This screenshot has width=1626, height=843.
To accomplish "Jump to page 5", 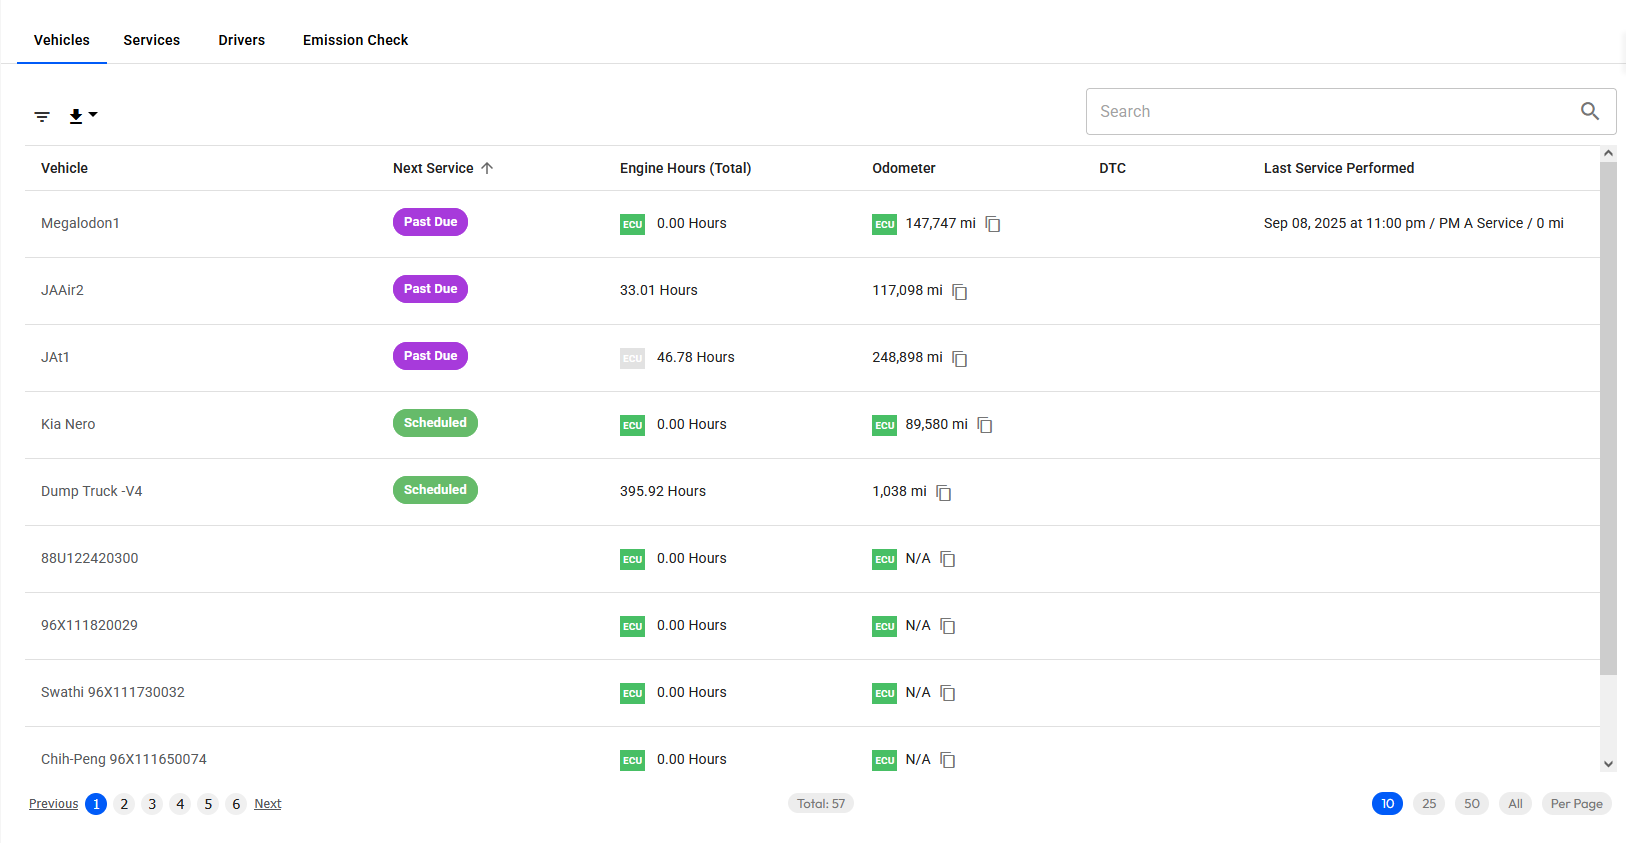I will coord(208,804).
